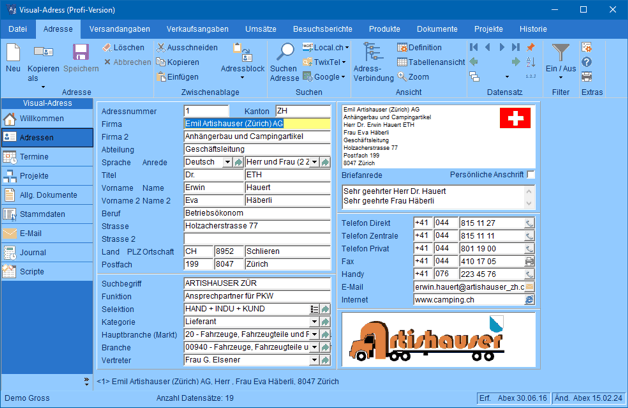Switch to the Besuchsberichte tab

coord(322,29)
